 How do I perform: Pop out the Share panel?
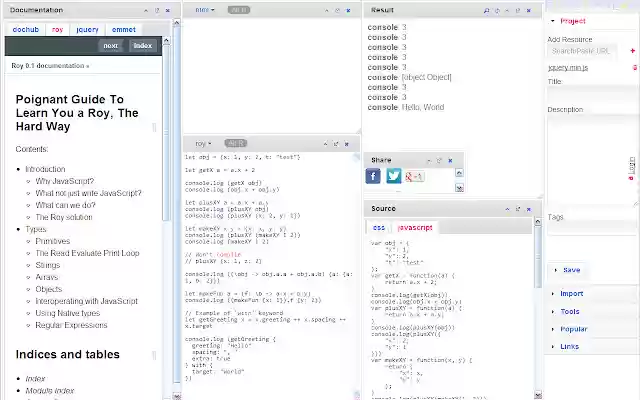pyautogui.click(x=440, y=160)
